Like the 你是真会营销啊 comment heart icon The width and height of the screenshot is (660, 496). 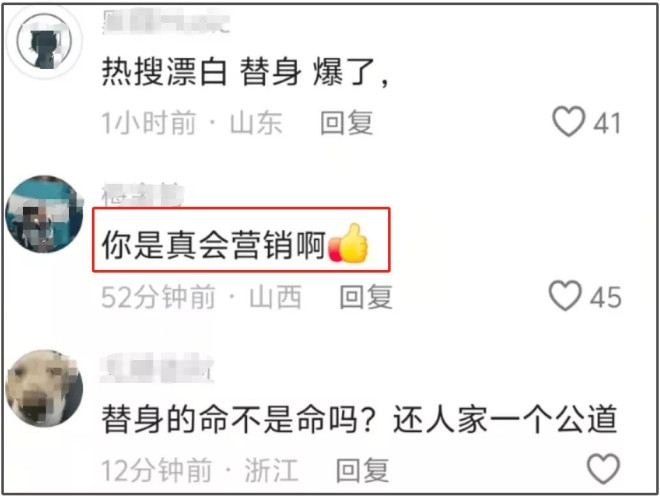565,296
